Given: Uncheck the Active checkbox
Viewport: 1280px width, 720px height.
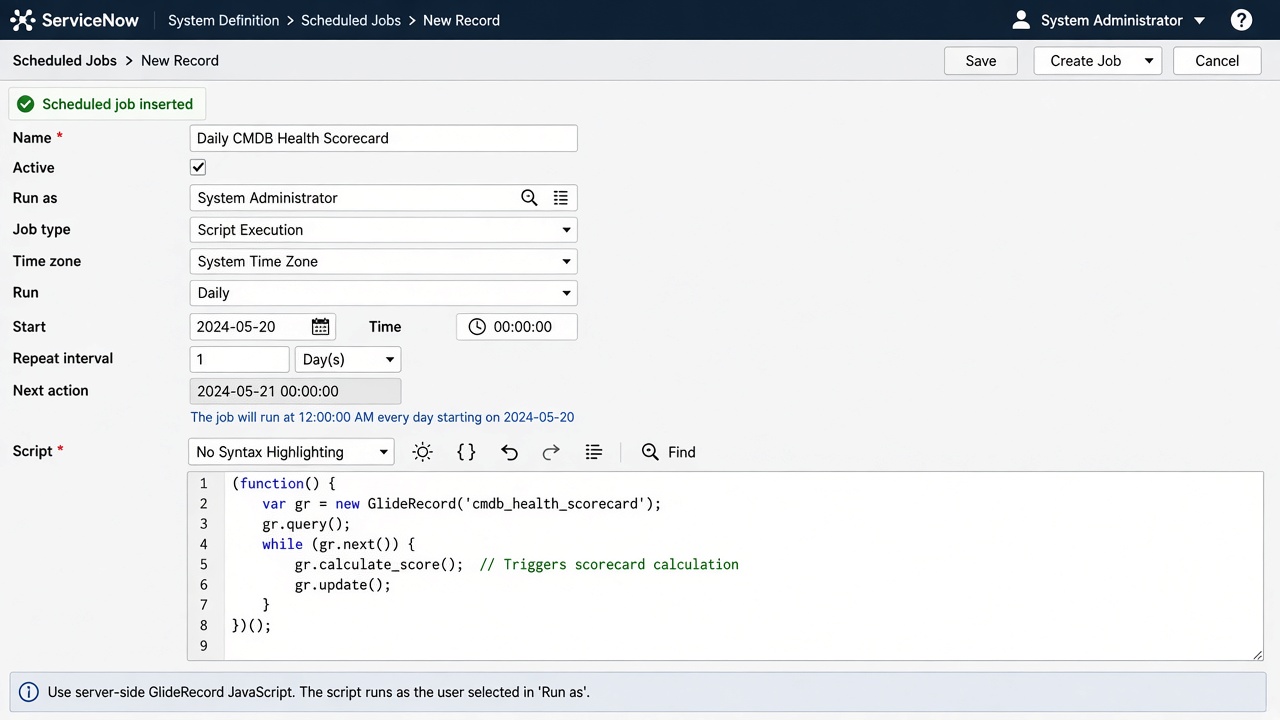Looking at the screenshot, I should 198,168.
